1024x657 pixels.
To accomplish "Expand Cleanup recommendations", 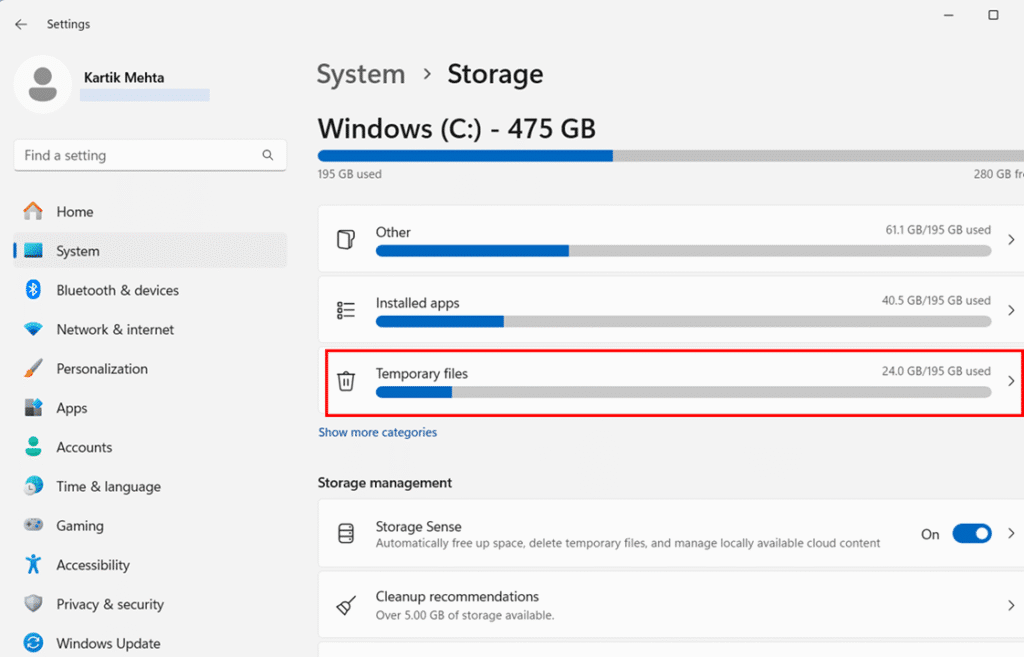I will pos(1009,605).
